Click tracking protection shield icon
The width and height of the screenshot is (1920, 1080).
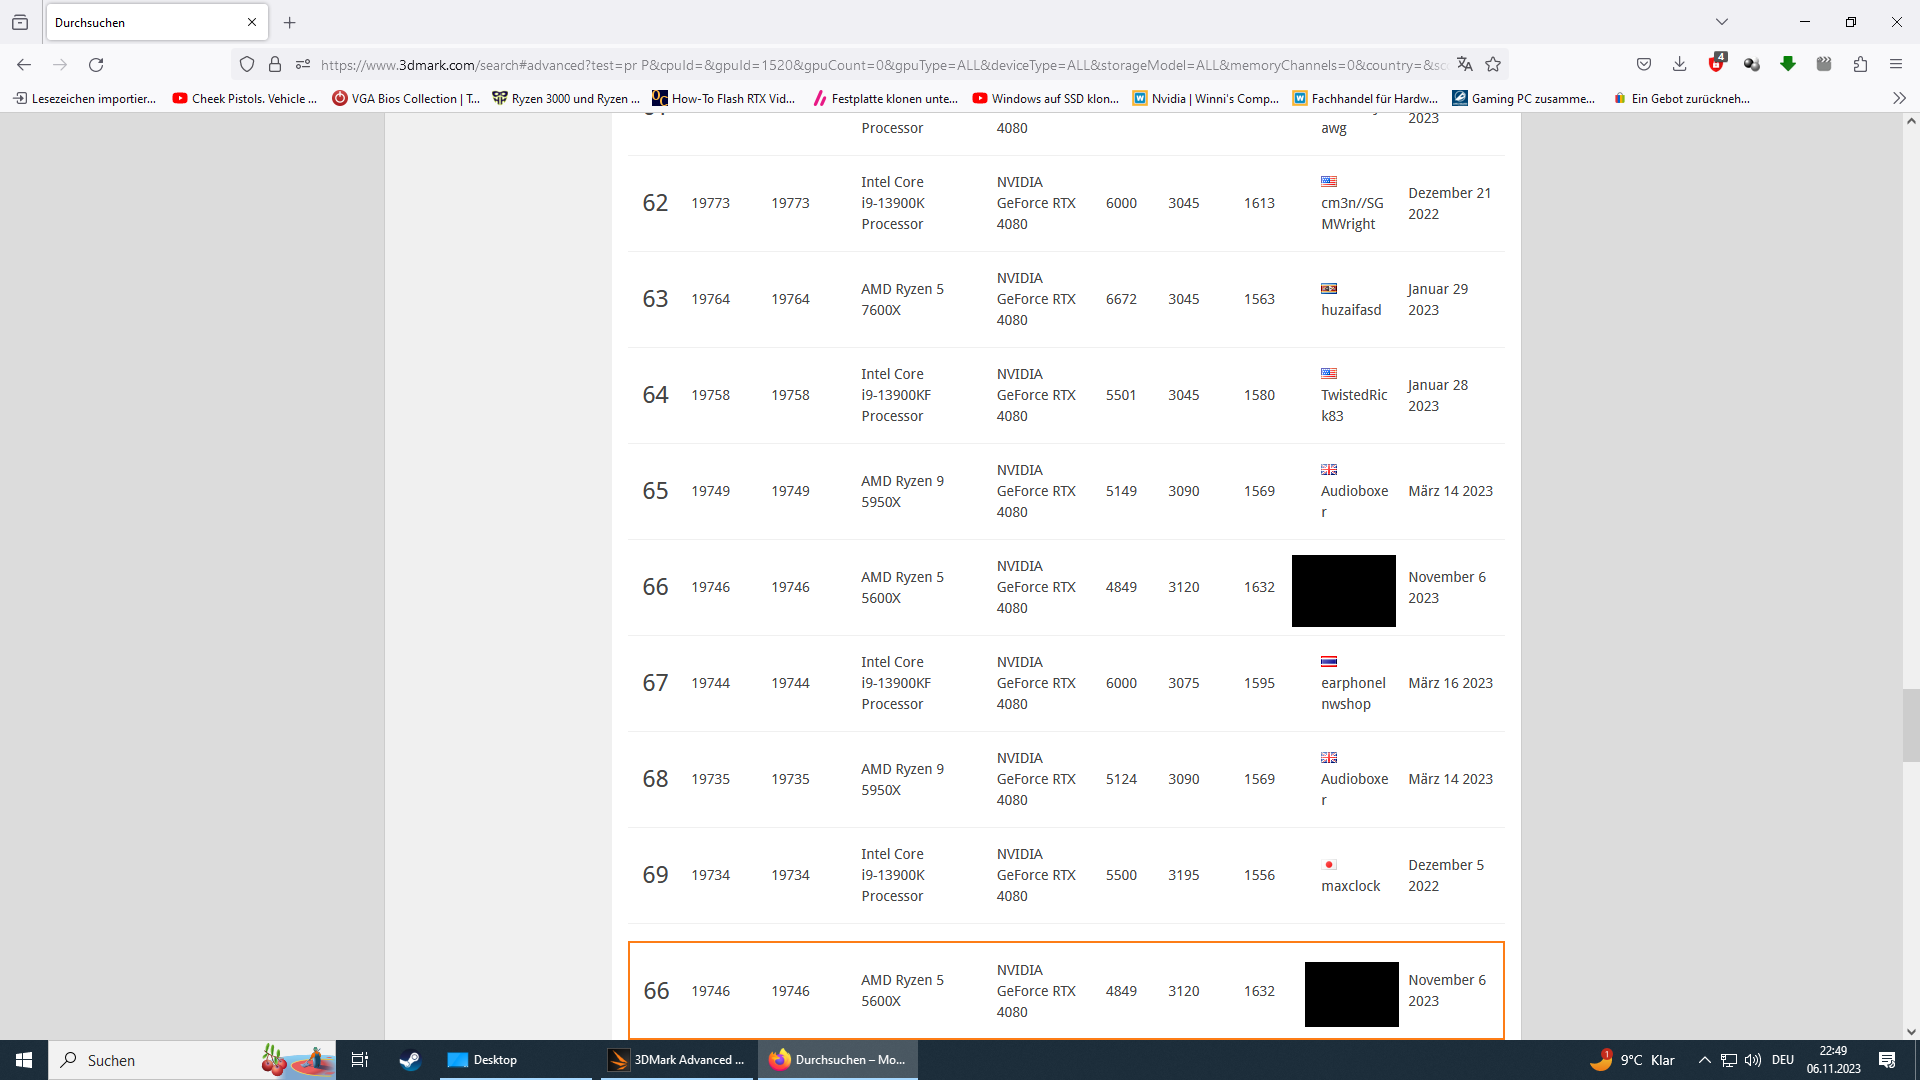point(247,65)
